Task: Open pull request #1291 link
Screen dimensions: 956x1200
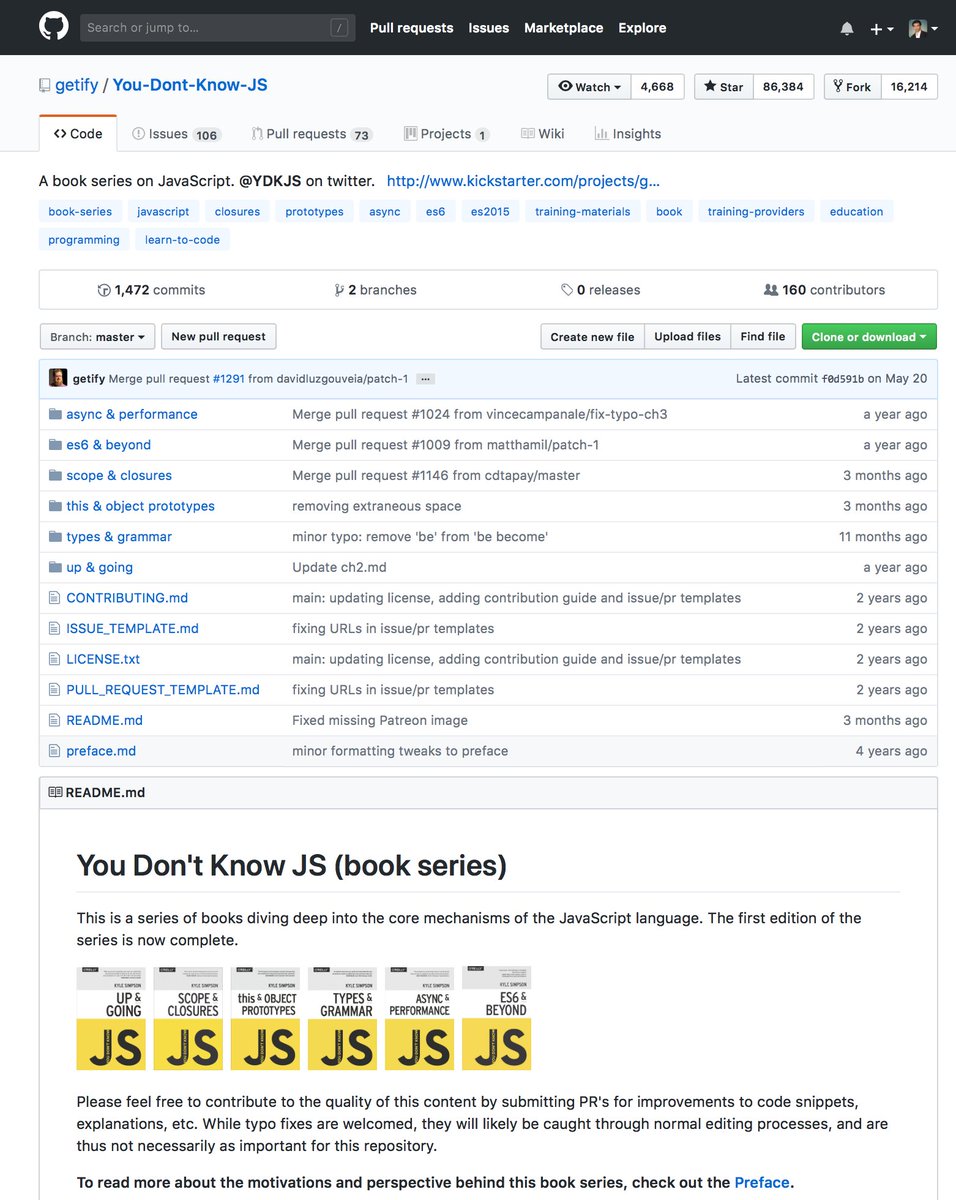Action: coord(228,379)
